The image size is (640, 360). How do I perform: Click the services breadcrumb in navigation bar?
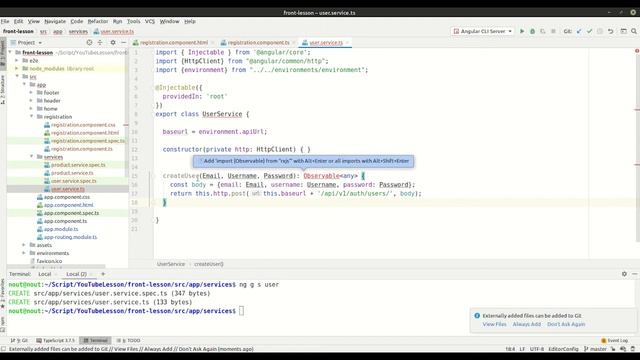tap(78, 31)
